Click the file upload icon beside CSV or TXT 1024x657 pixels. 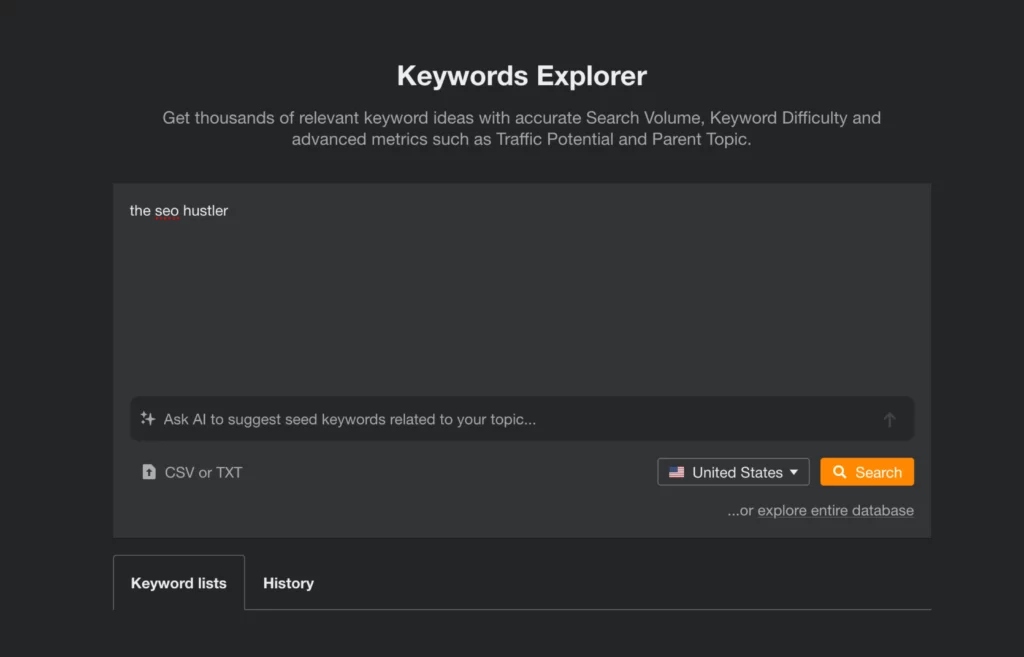coord(149,472)
